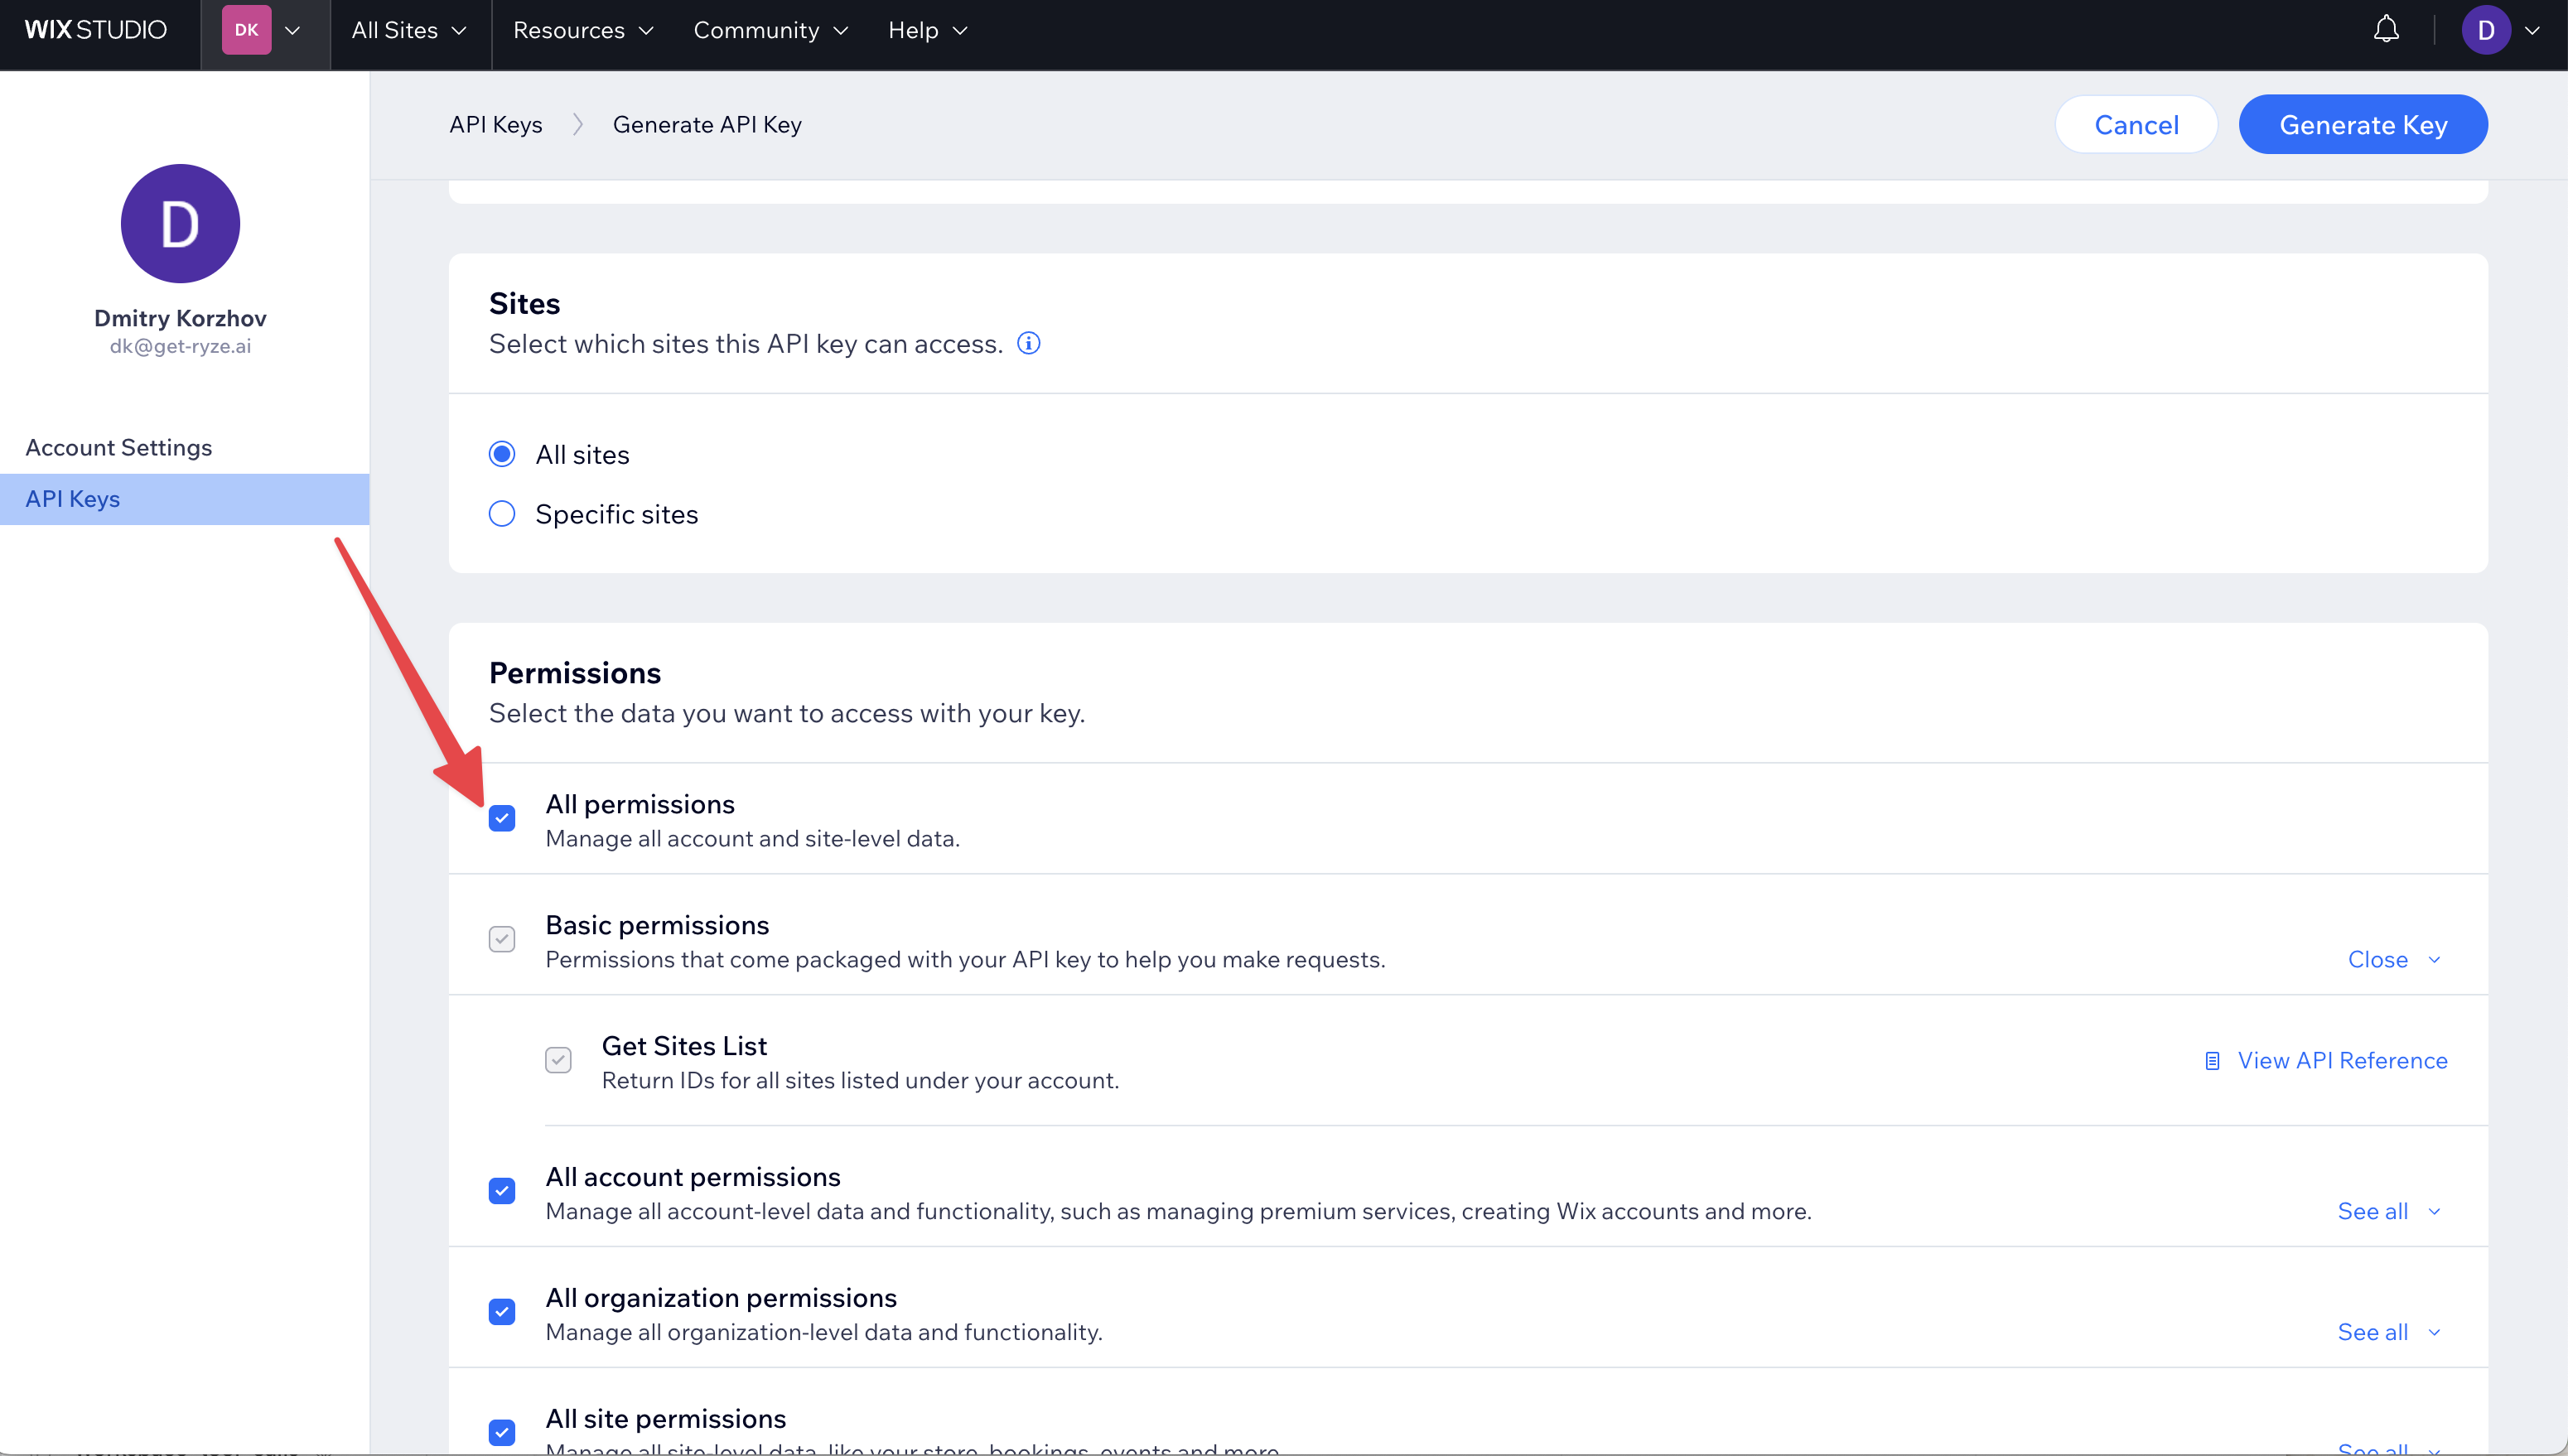Collapse Basic permissions with Close
Image resolution: width=2568 pixels, height=1456 pixels.
2394,959
